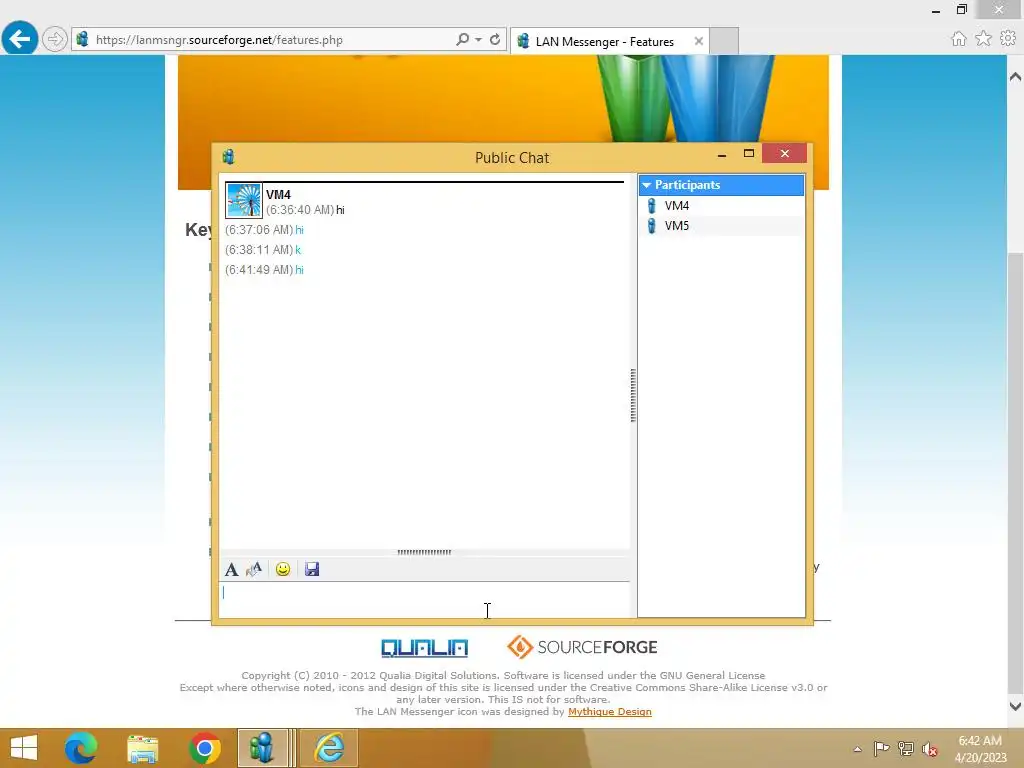Open Action Center flag icon

point(881,748)
